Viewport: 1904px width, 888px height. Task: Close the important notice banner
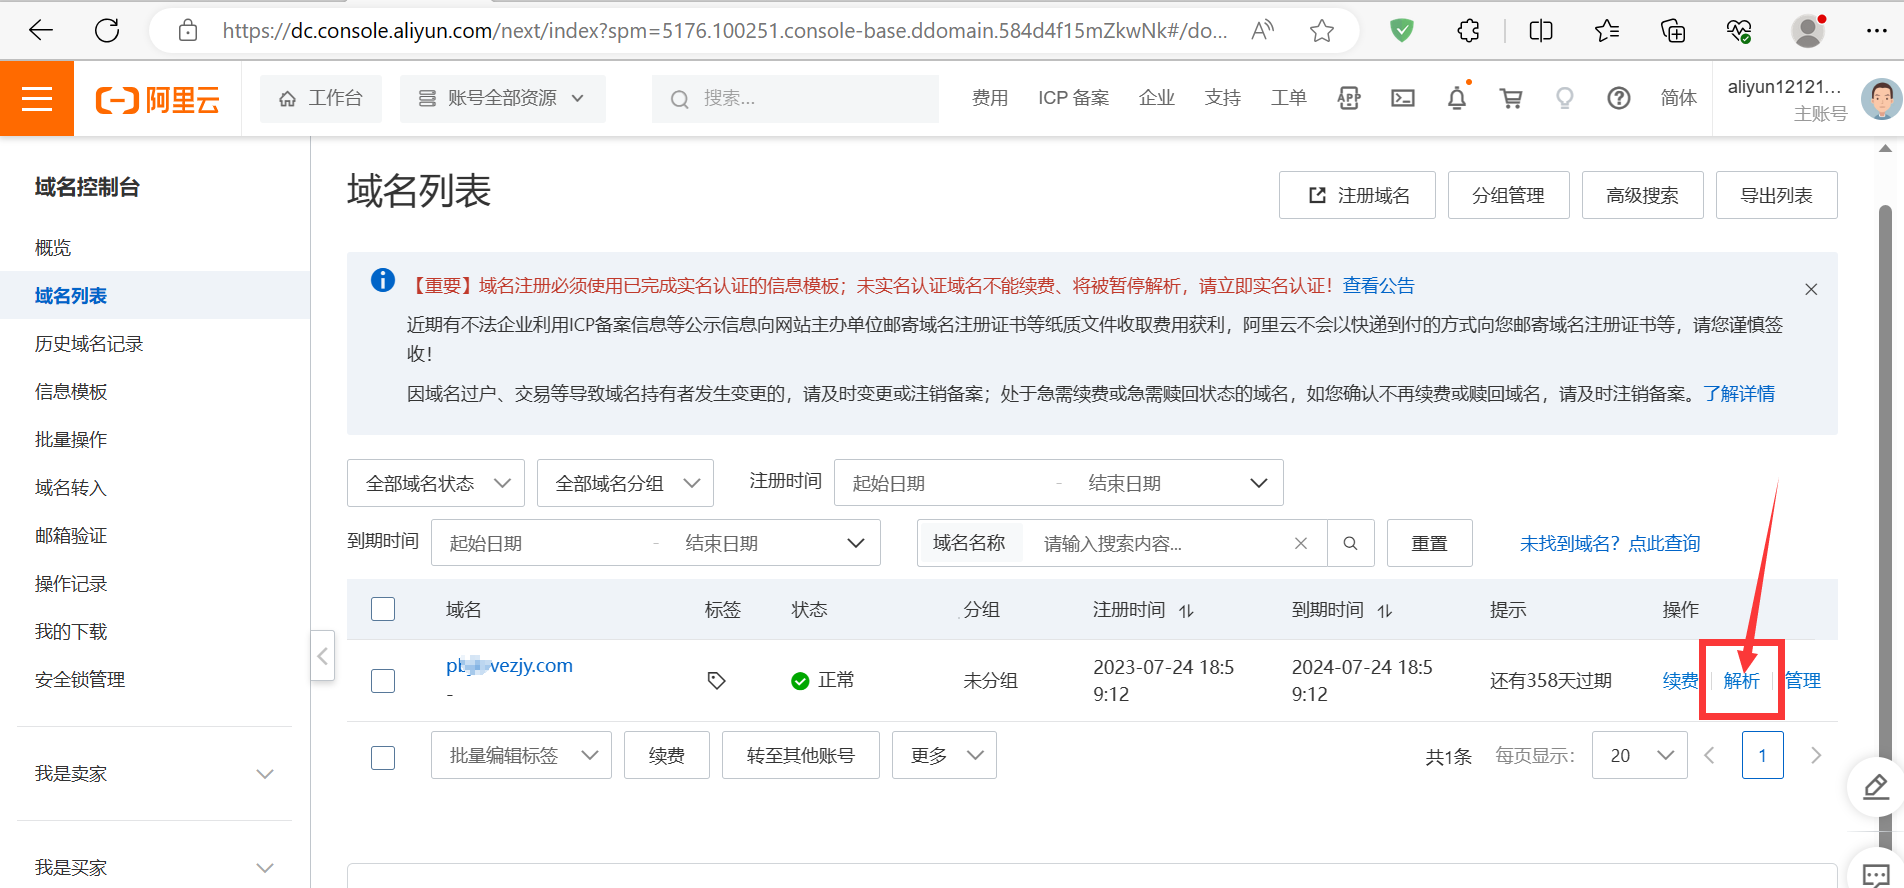(1811, 289)
